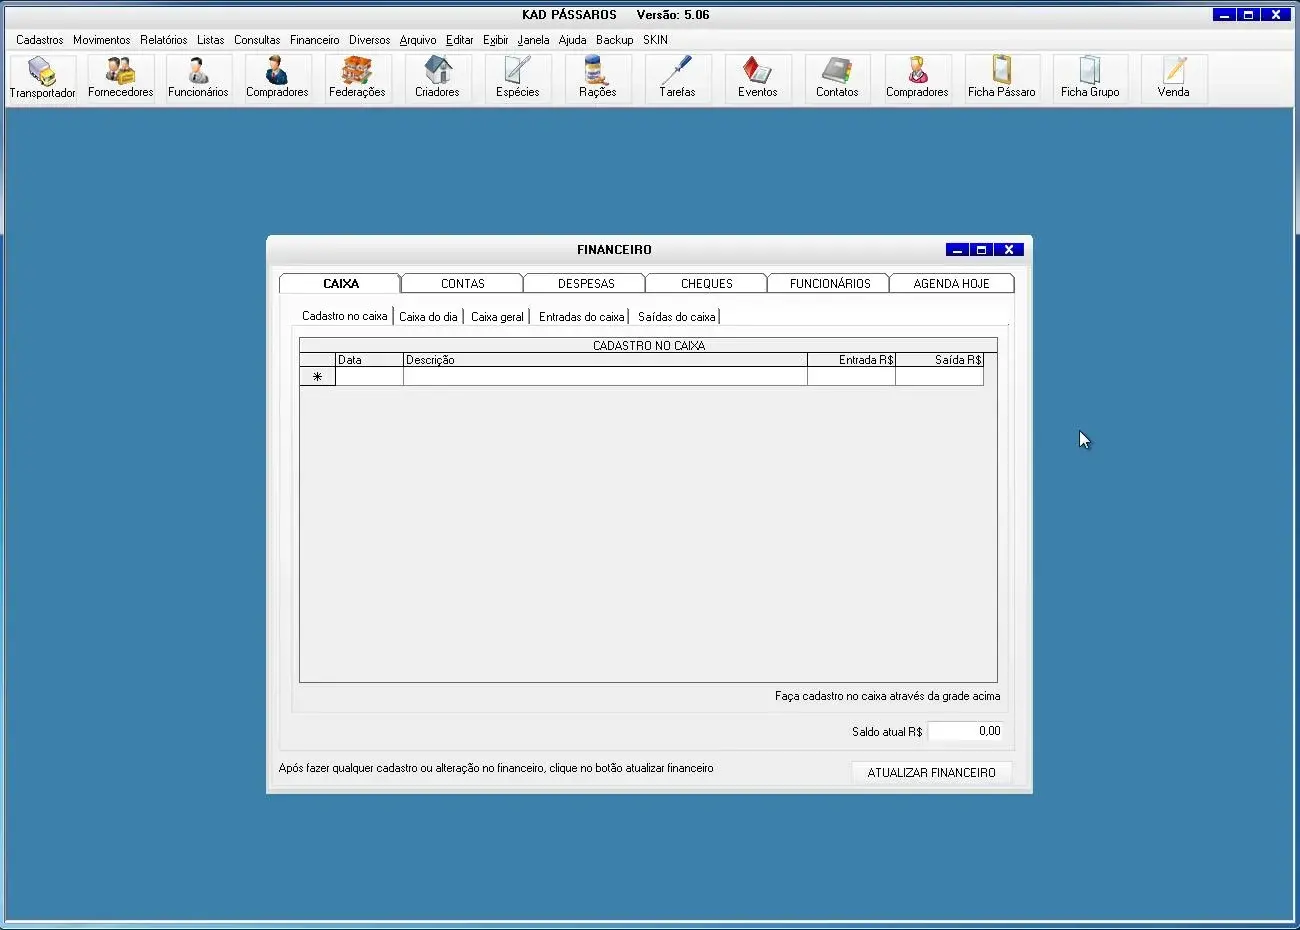
Task: Open the Backup menu
Action: click(614, 40)
